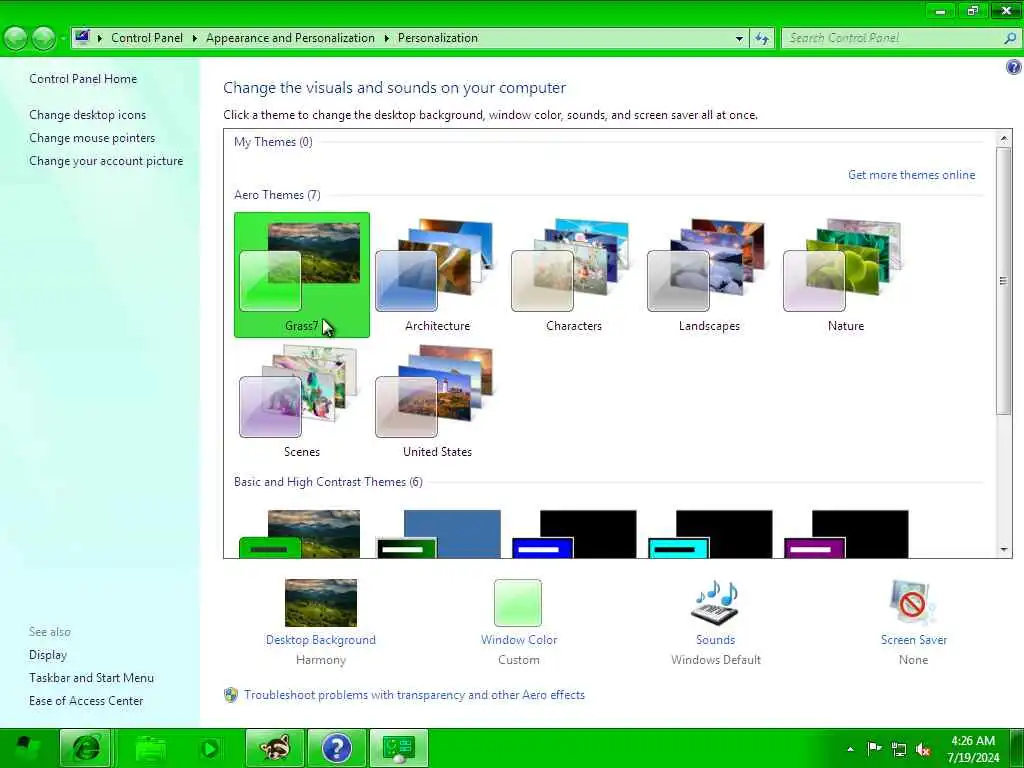Viewport: 1024px width, 768px height.
Task: Open the Sounds settings icon
Action: coord(715,602)
